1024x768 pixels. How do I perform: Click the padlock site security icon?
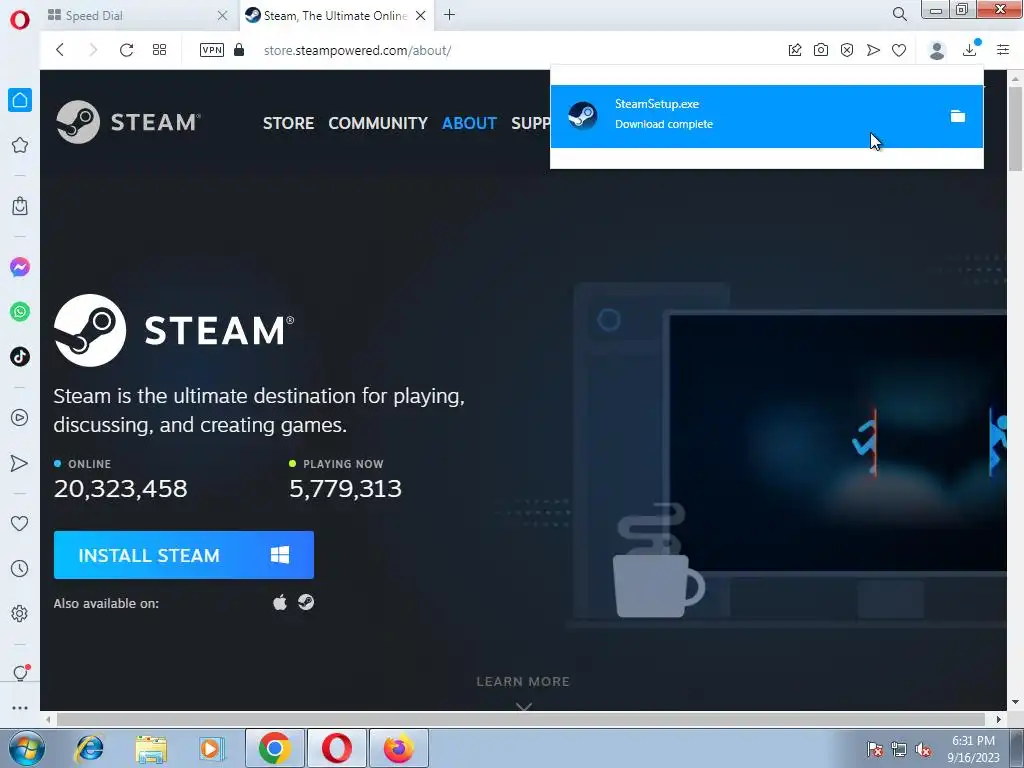point(239,50)
